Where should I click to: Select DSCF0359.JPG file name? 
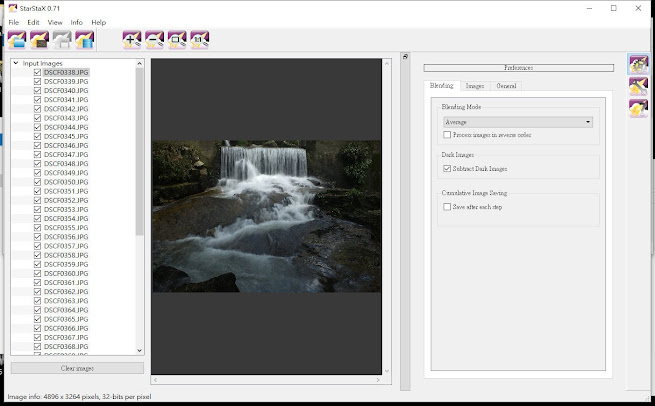pyautogui.click(x=66, y=264)
